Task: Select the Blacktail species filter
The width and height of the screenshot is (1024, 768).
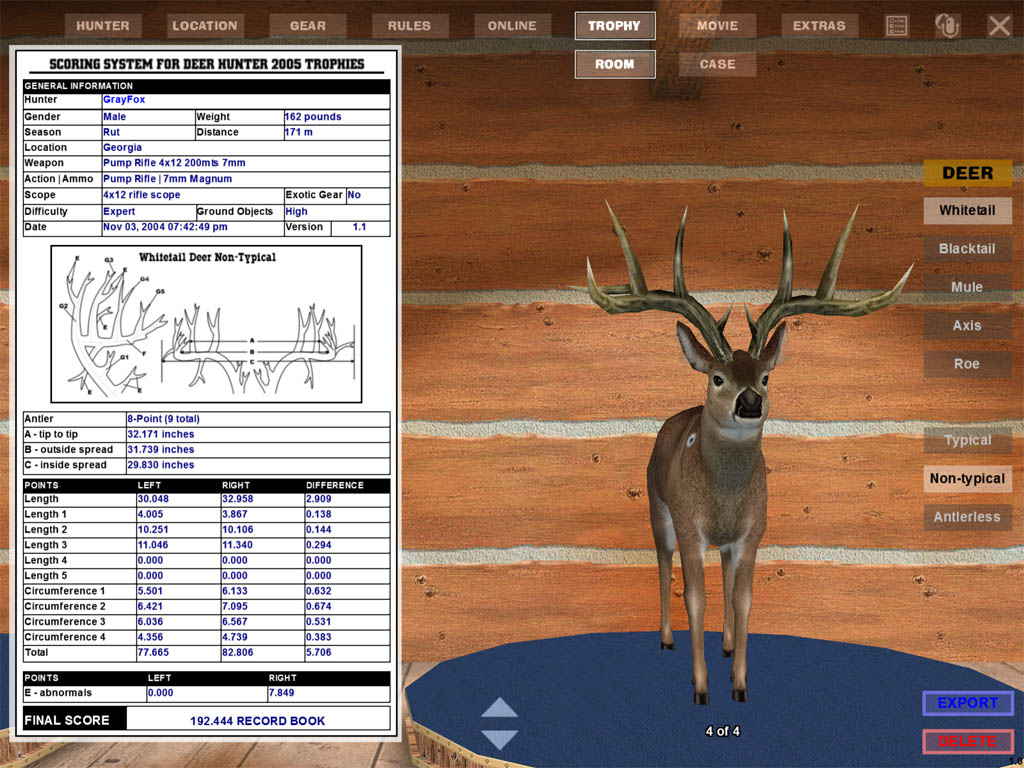Action: (967, 249)
